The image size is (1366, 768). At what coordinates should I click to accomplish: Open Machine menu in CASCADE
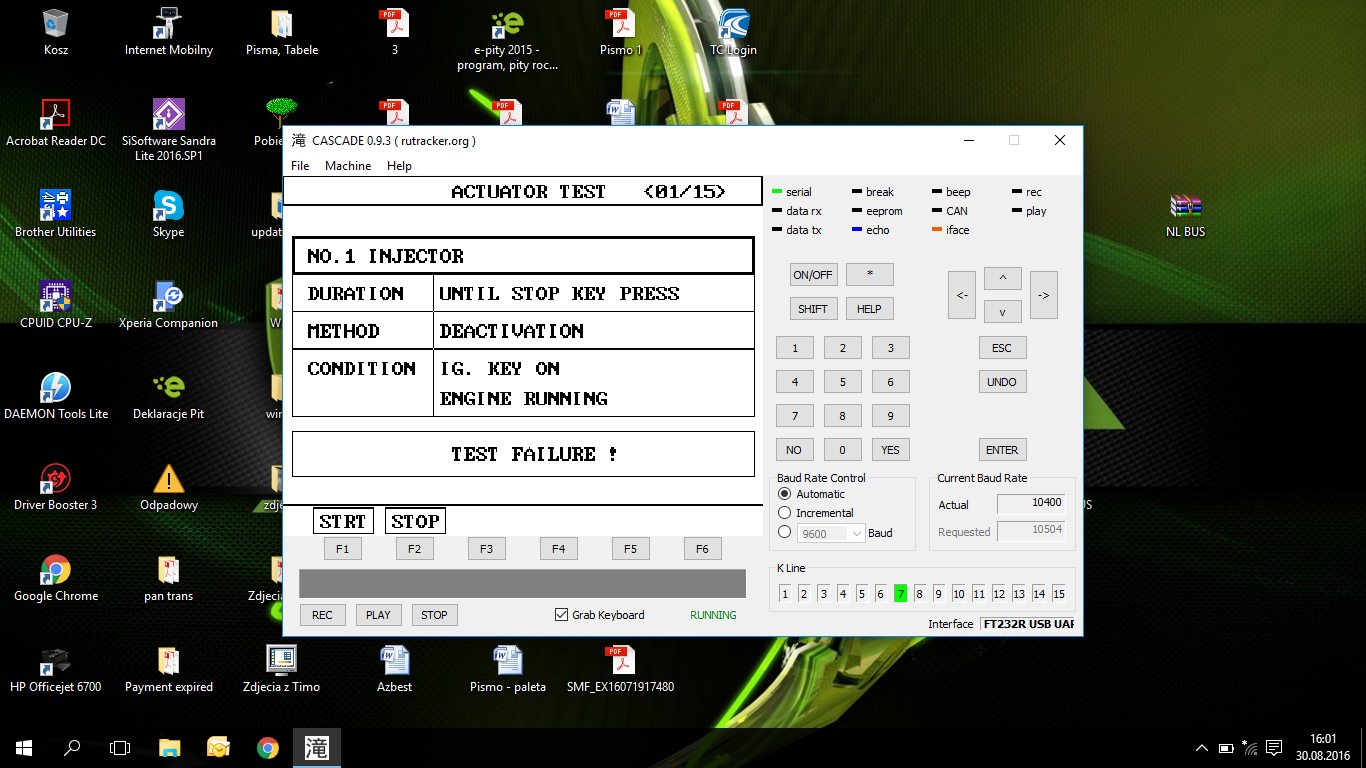[348, 166]
